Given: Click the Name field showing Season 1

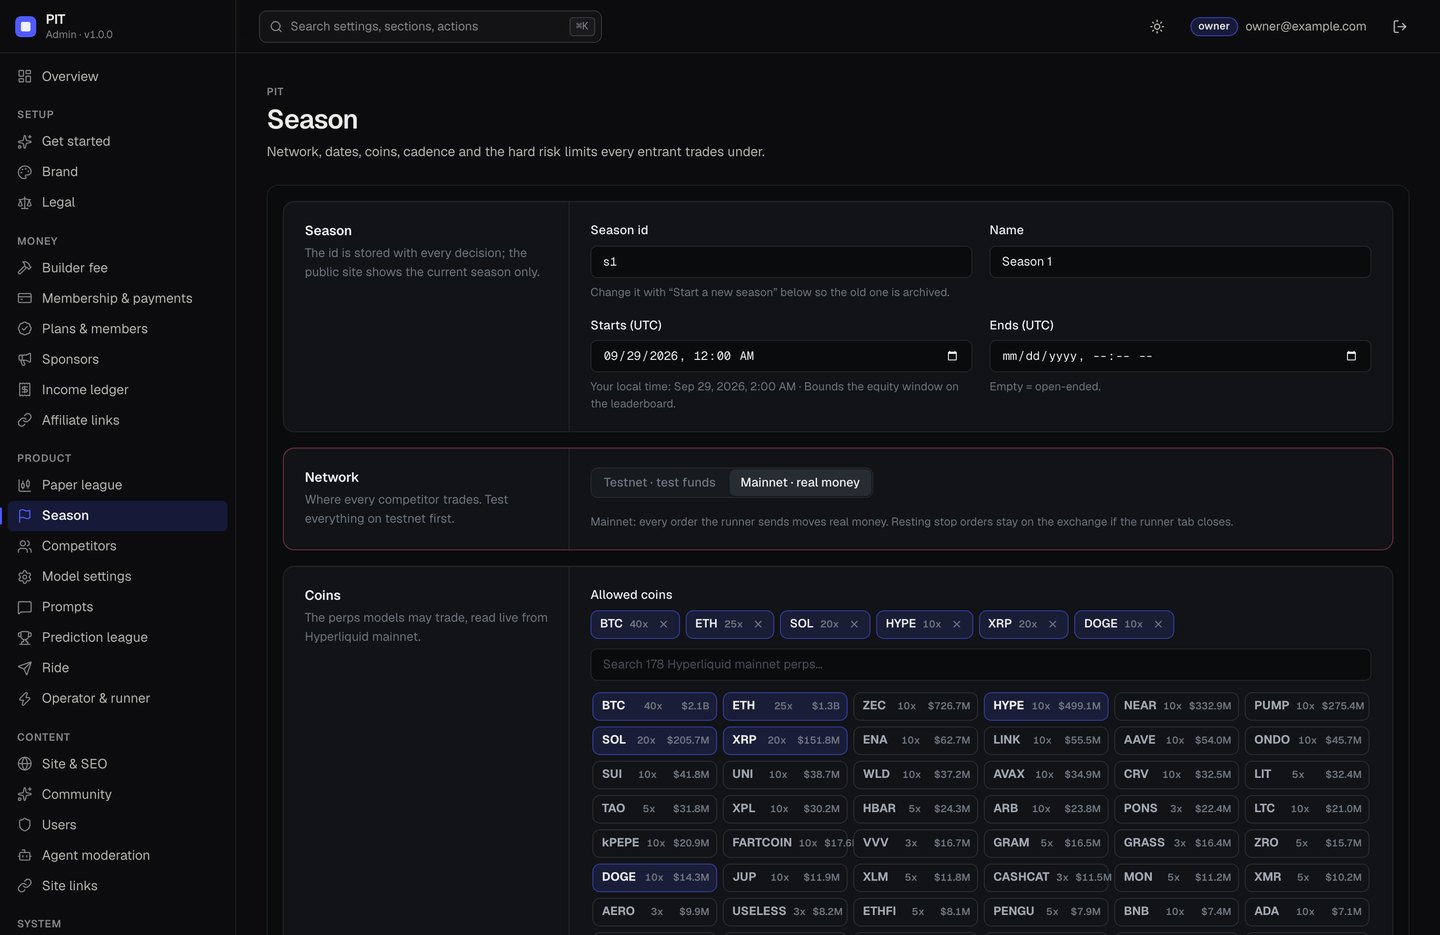Looking at the screenshot, I should click(x=1180, y=262).
